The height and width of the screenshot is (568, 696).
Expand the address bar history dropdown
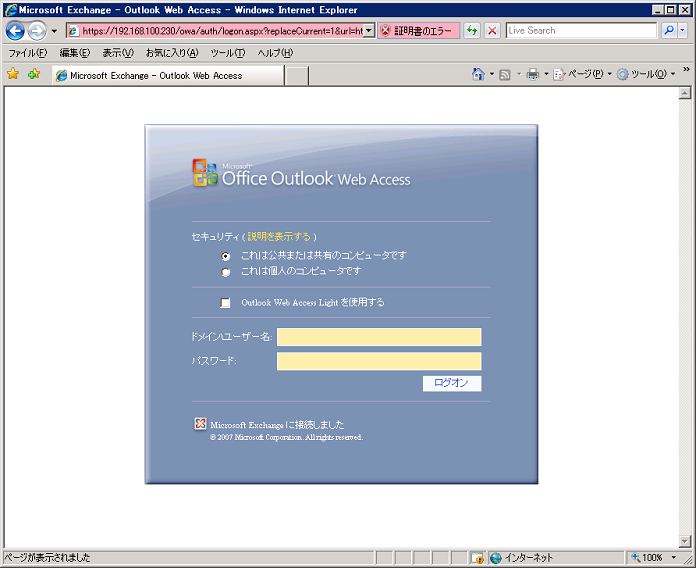coord(369,31)
